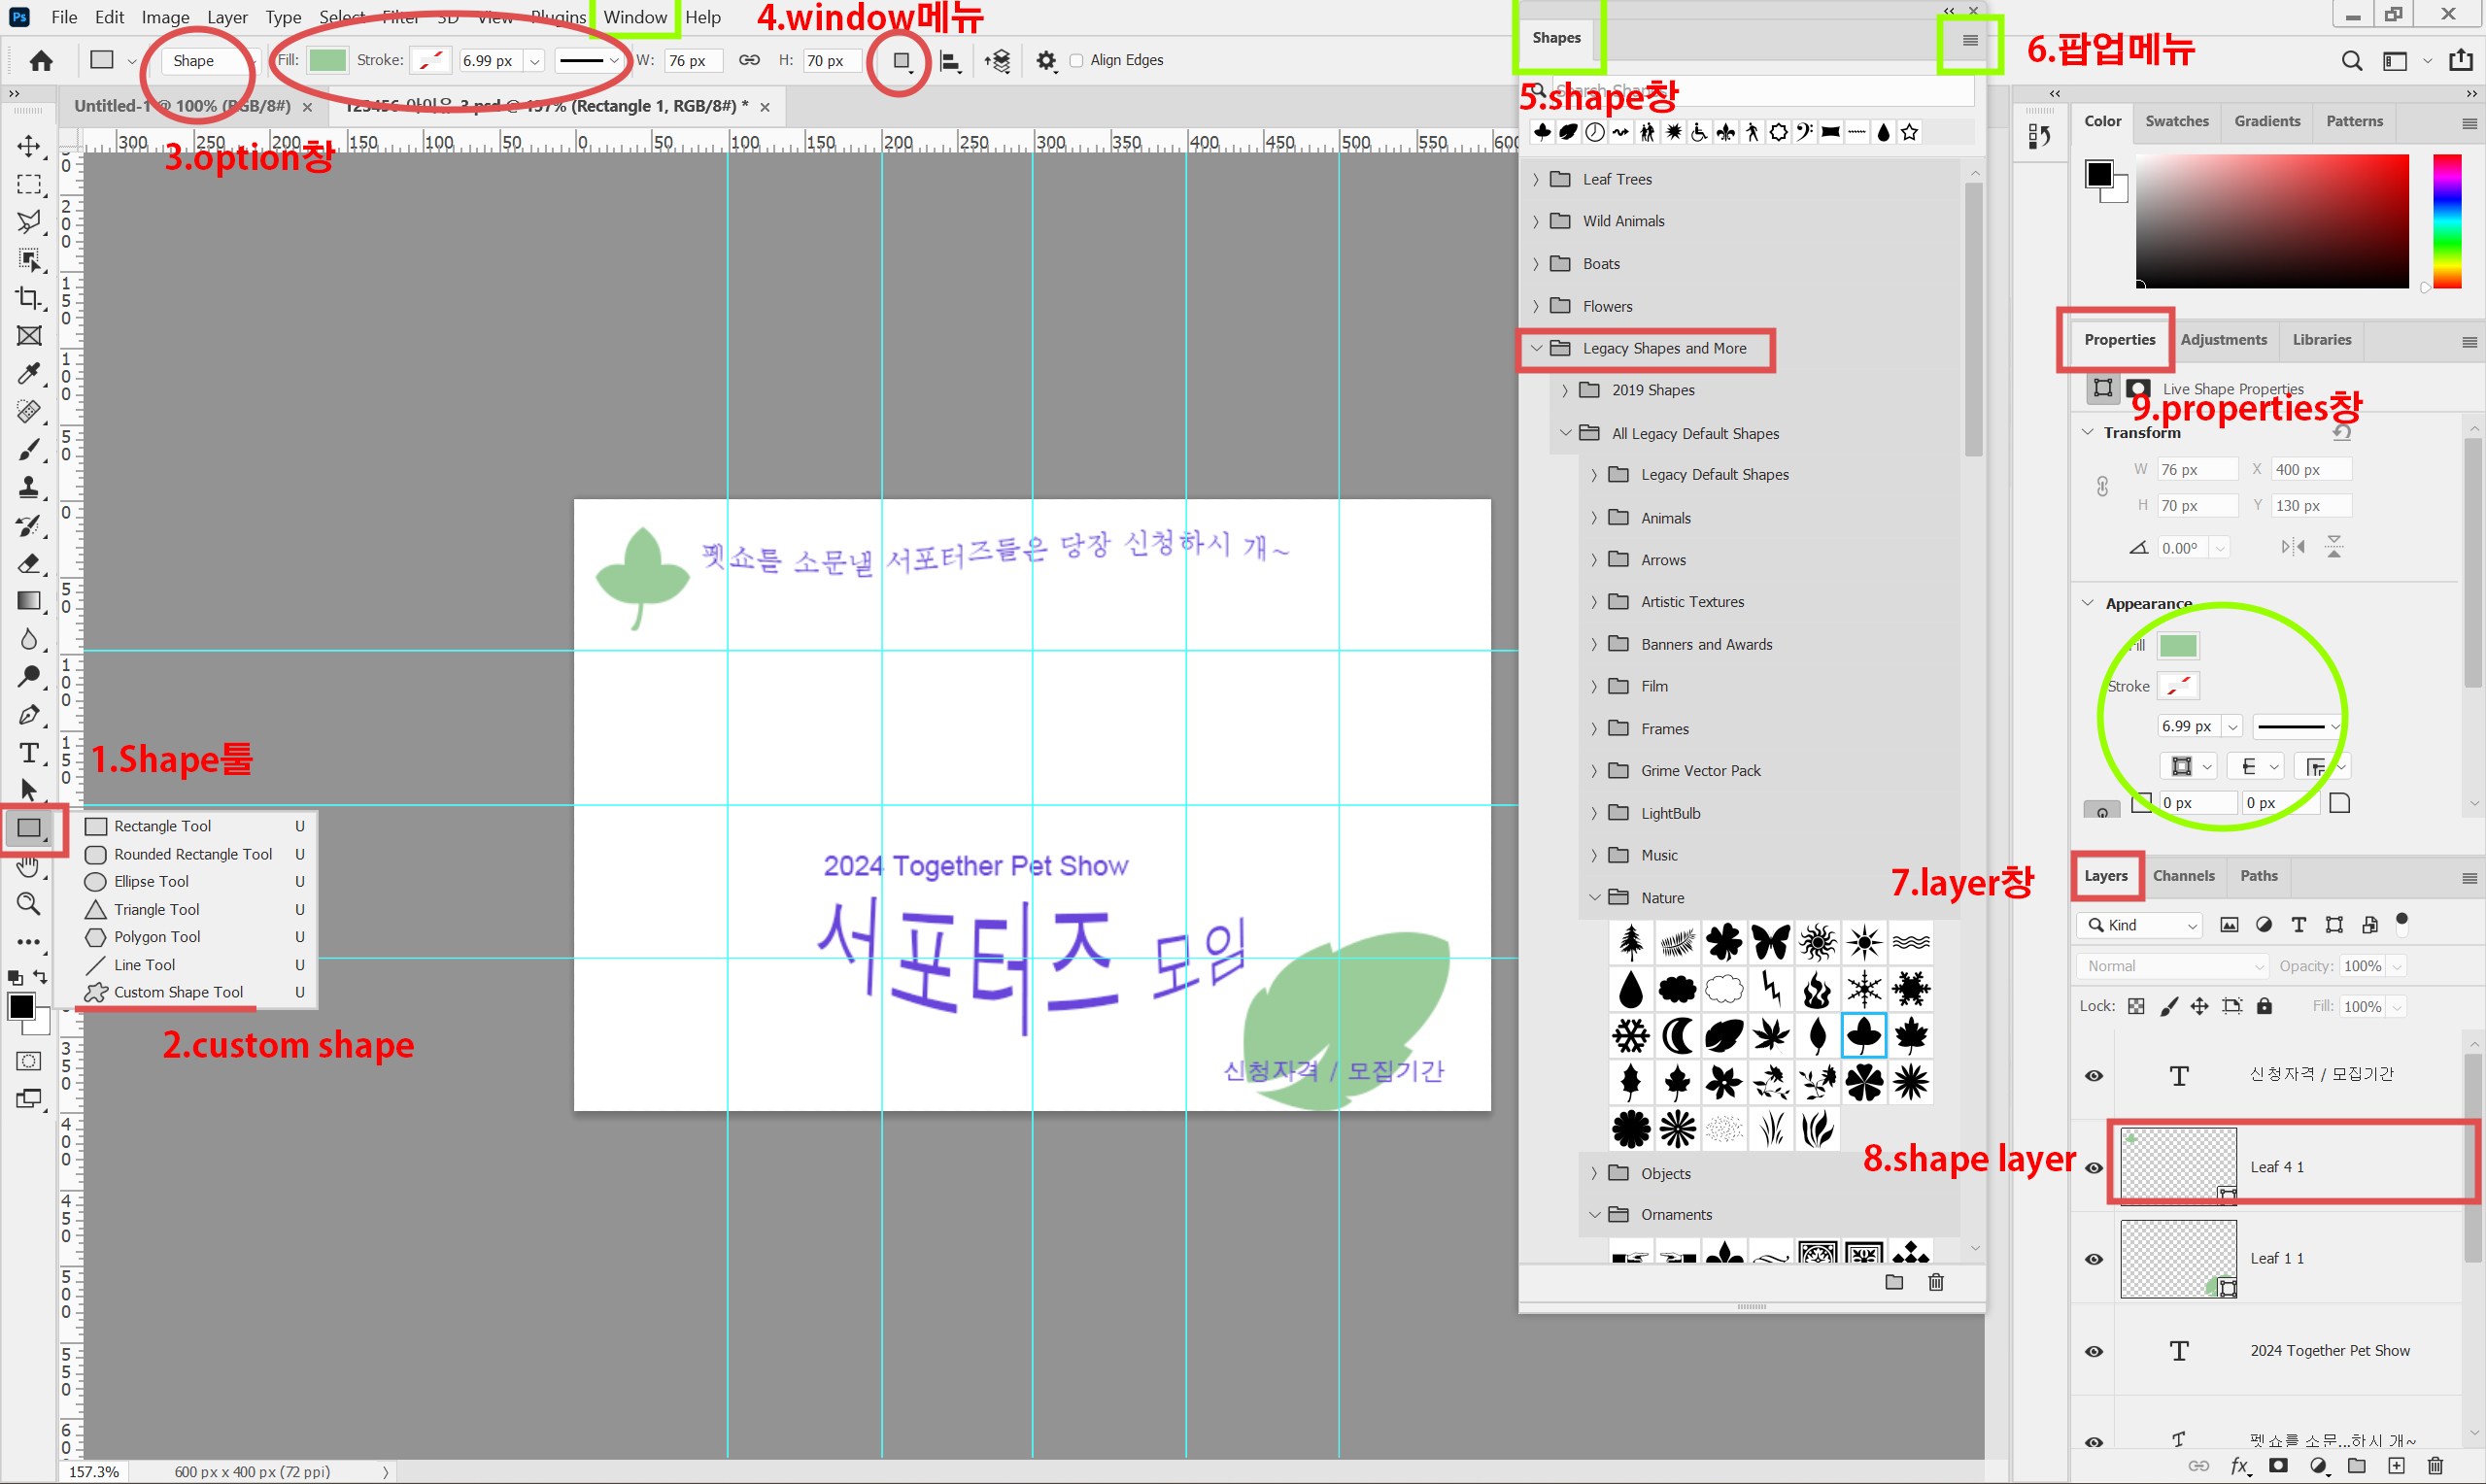Select the Eyedropper tool
The height and width of the screenshot is (1484, 2486).
click(29, 374)
